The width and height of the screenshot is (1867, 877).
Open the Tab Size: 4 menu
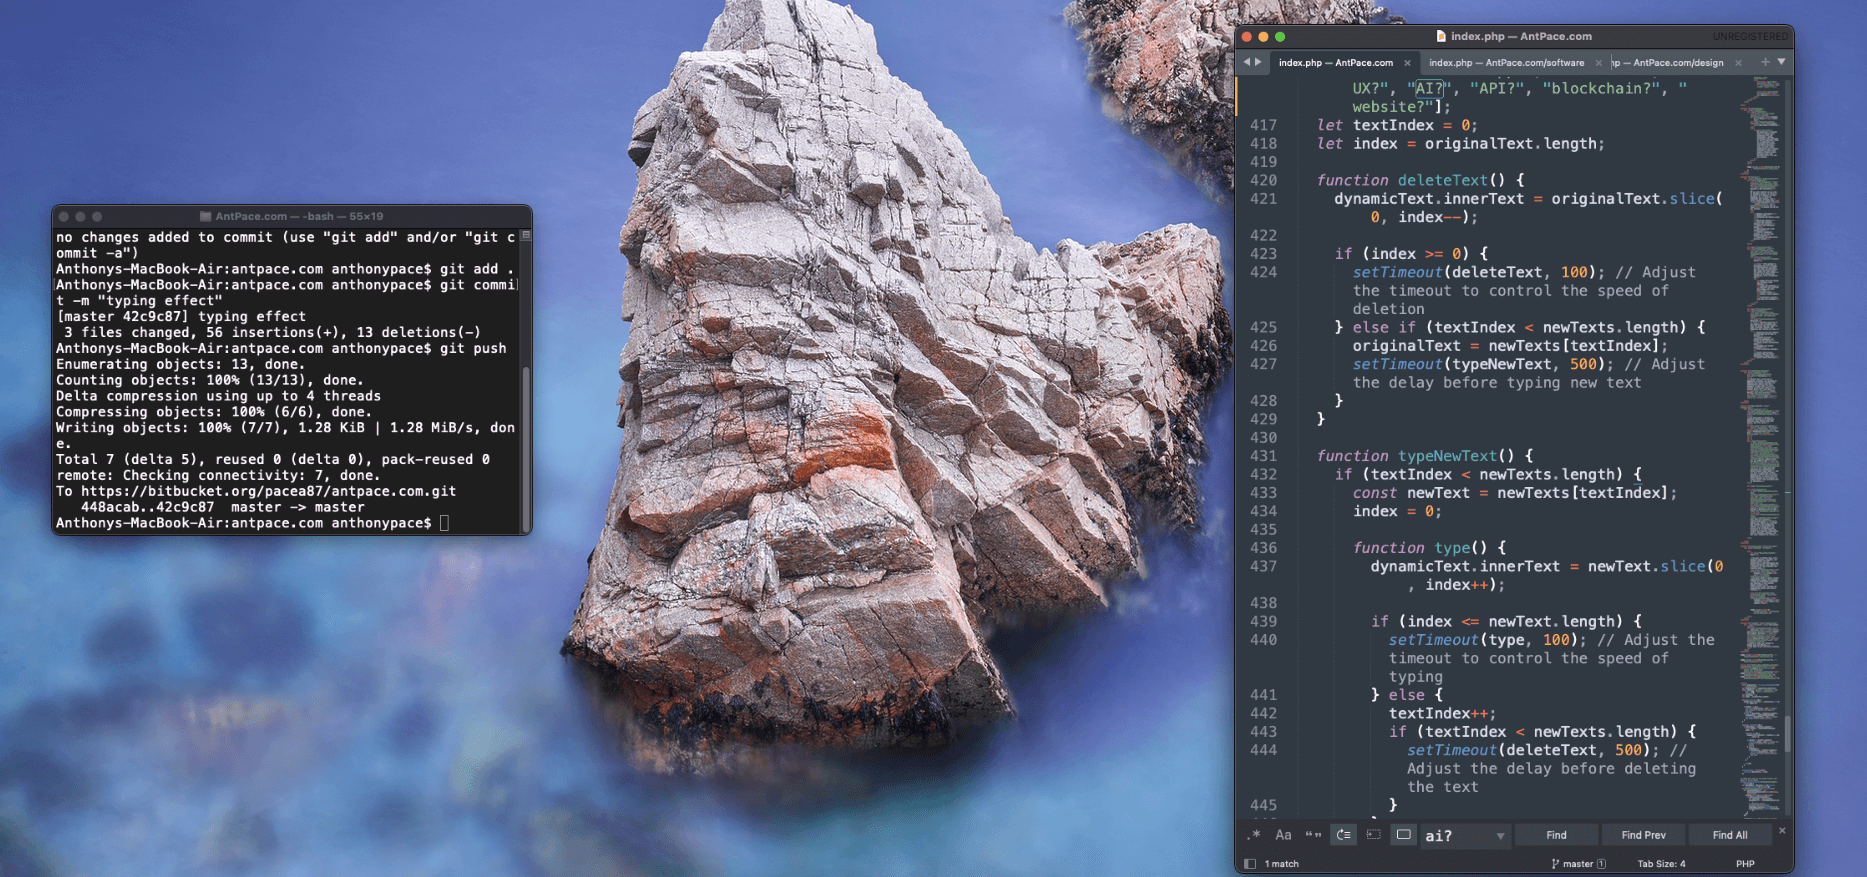tap(1661, 864)
